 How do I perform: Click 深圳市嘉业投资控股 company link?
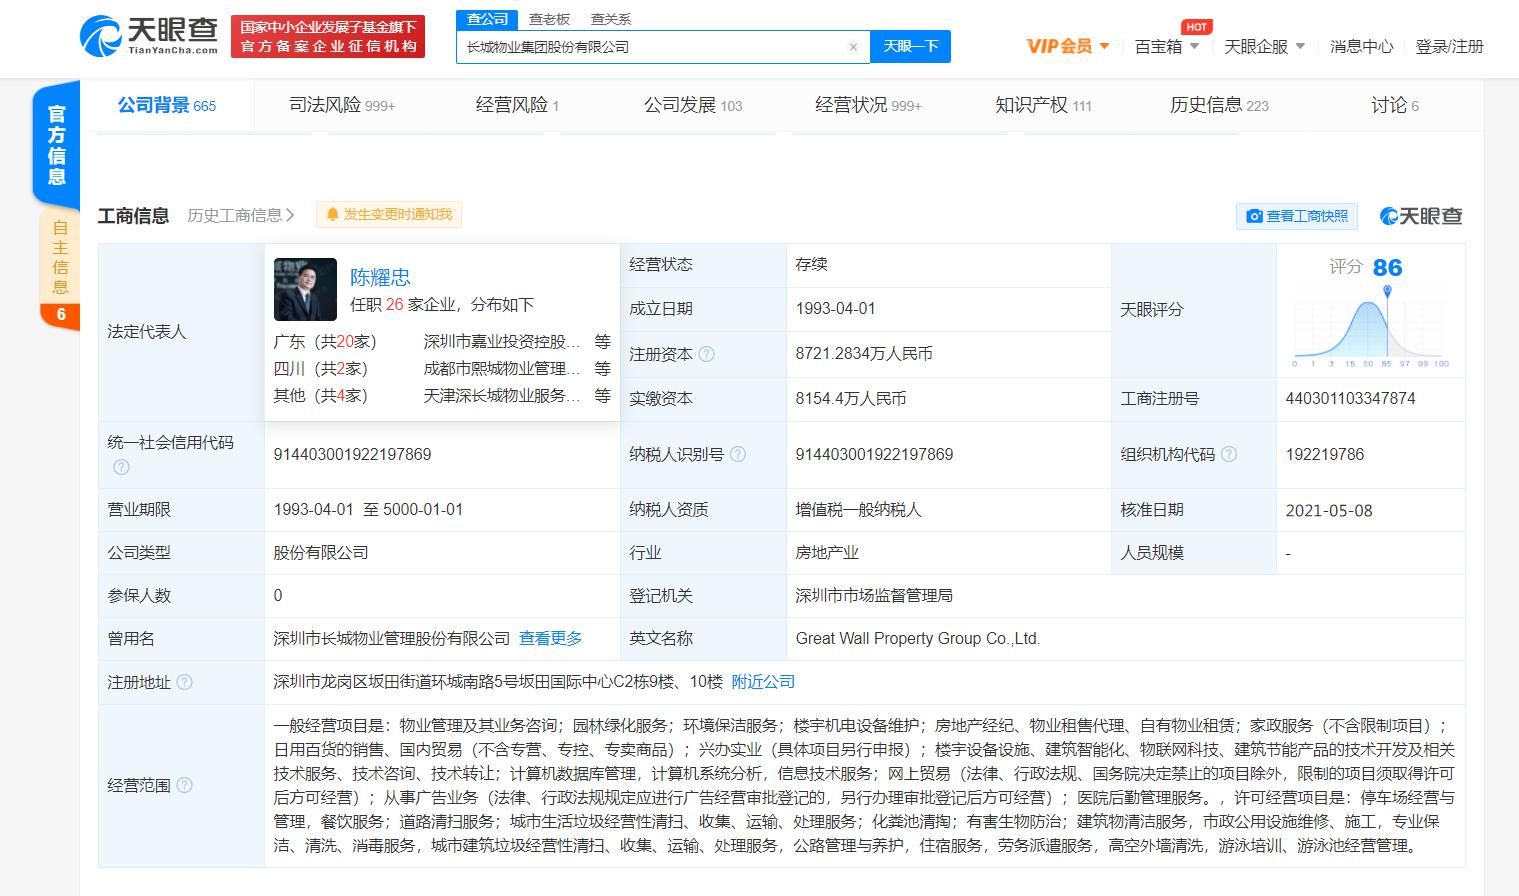pyautogui.click(x=502, y=341)
